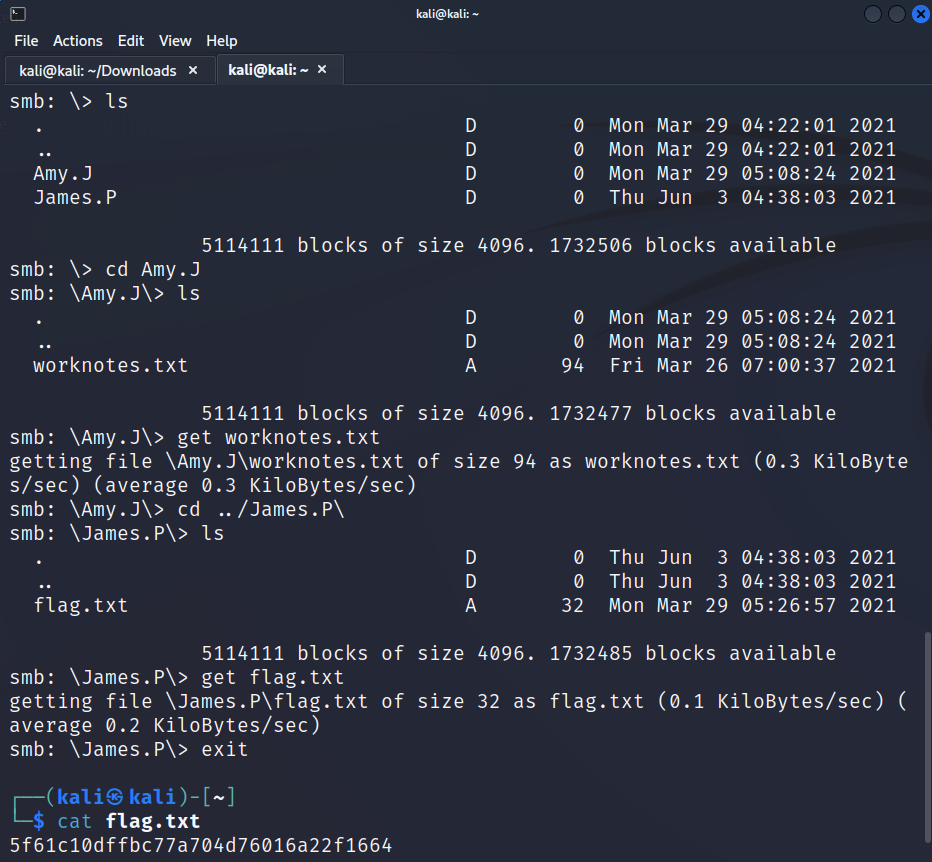This screenshot has width=932, height=862.
Task: Close the active kali@kali: ~ tab
Action: (x=324, y=70)
